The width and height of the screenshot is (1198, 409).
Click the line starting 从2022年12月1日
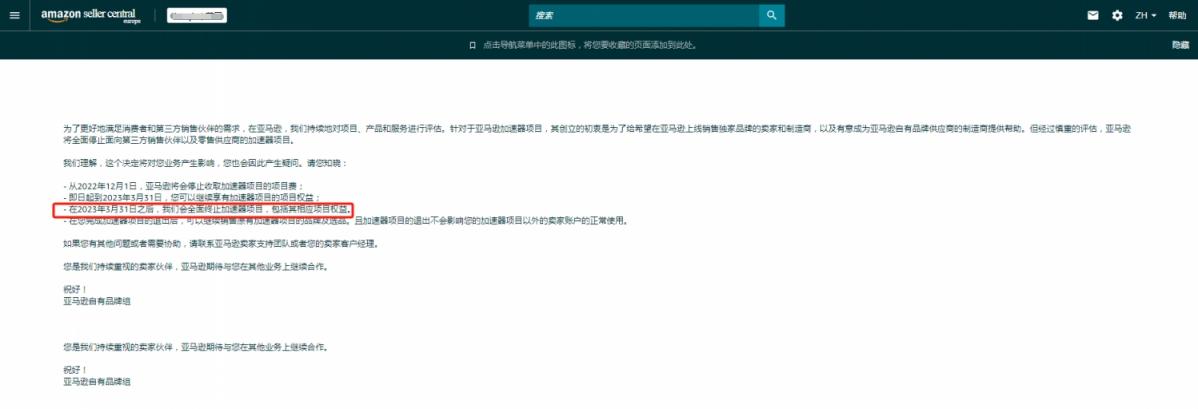(x=183, y=186)
